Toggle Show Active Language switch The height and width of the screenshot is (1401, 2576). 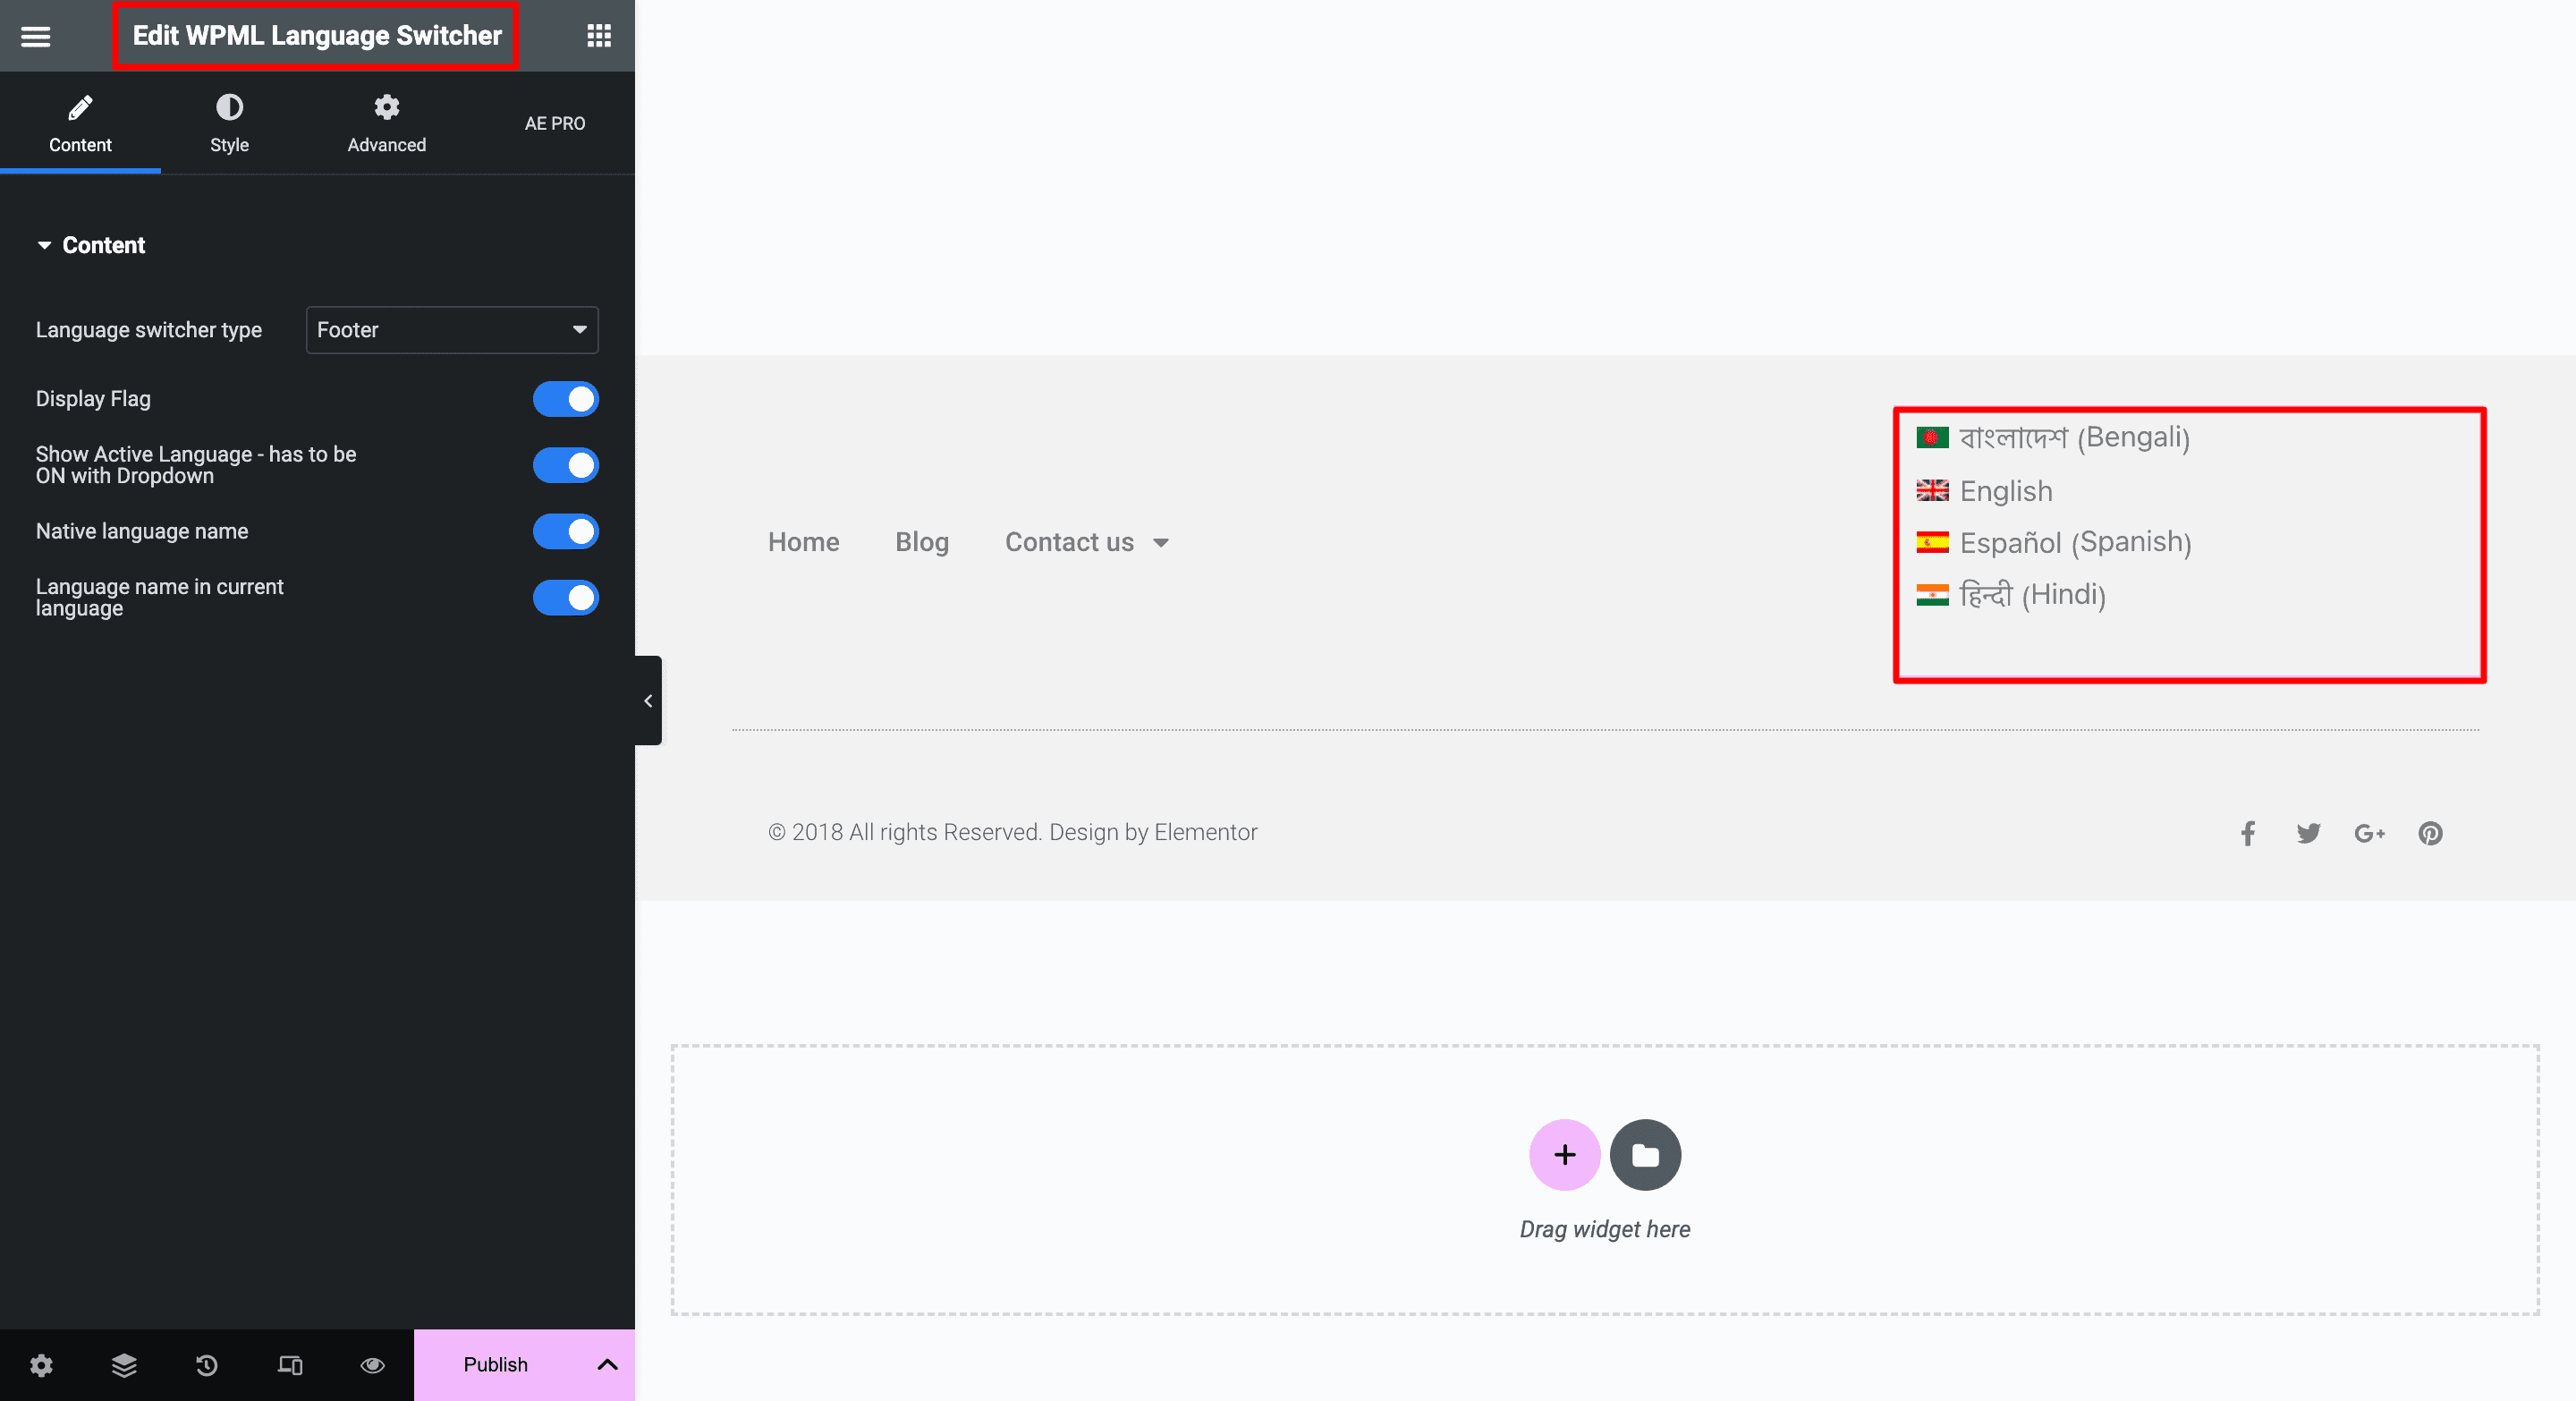[565, 465]
